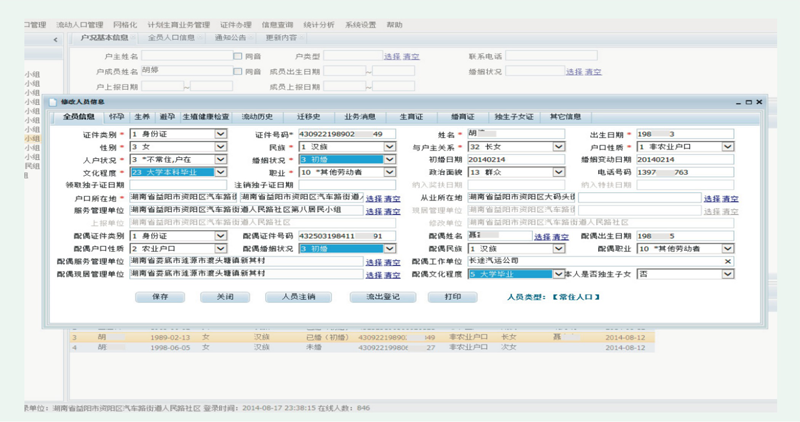Expand the 配偶婚姻状况 dropdown
The image size is (800, 422).
pyautogui.click(x=389, y=249)
